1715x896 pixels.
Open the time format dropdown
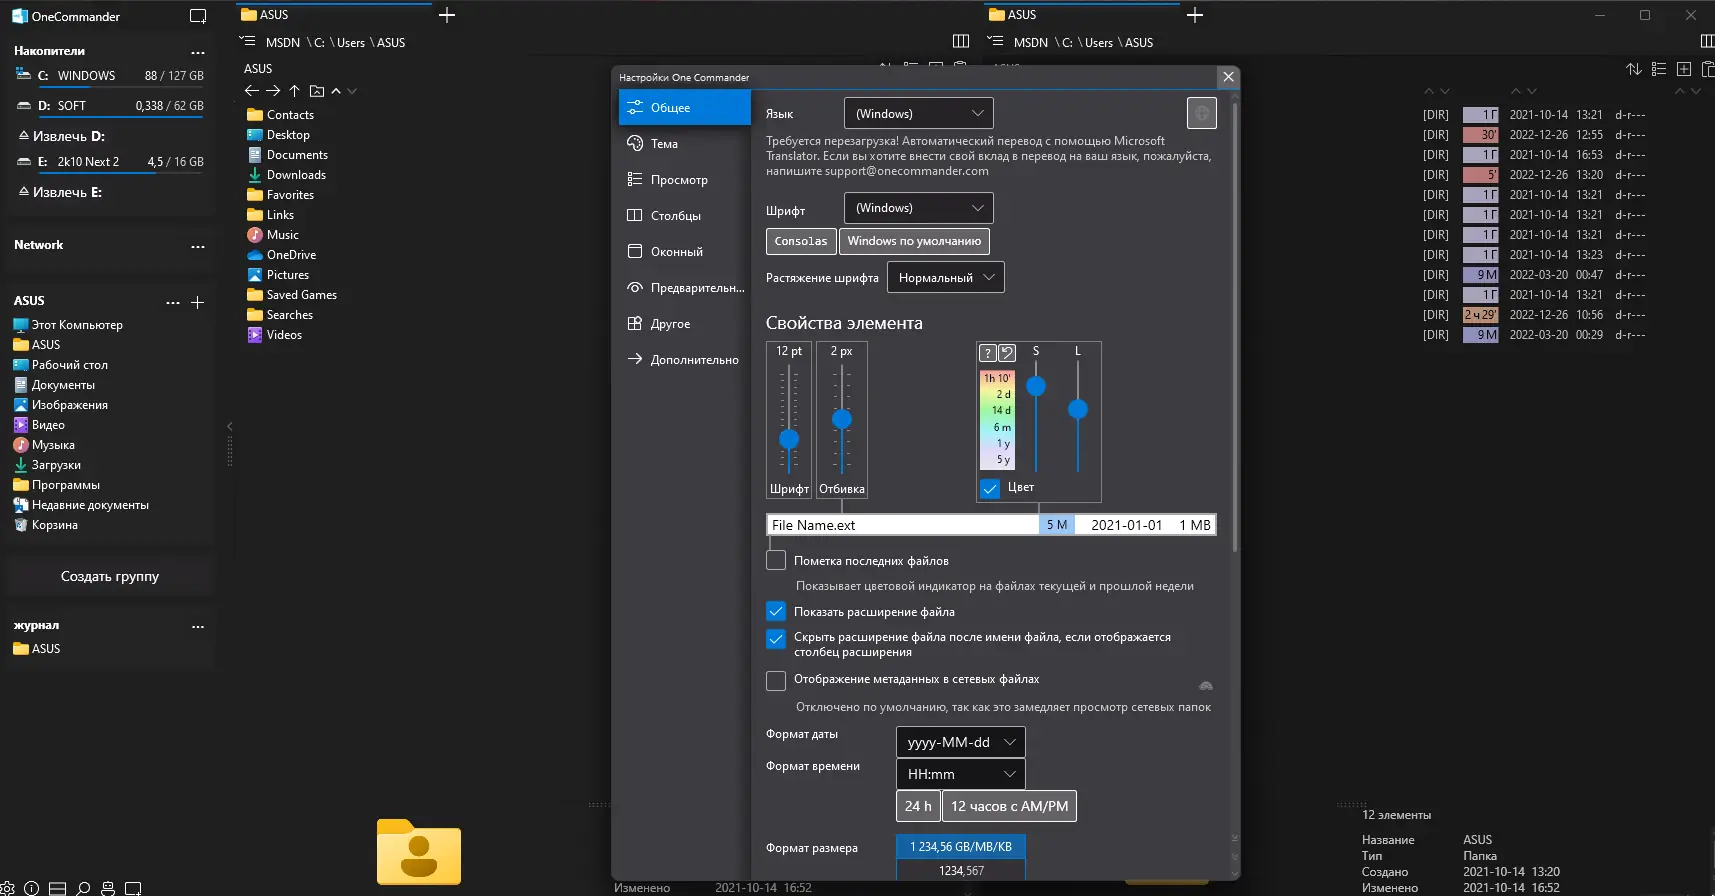pos(960,774)
